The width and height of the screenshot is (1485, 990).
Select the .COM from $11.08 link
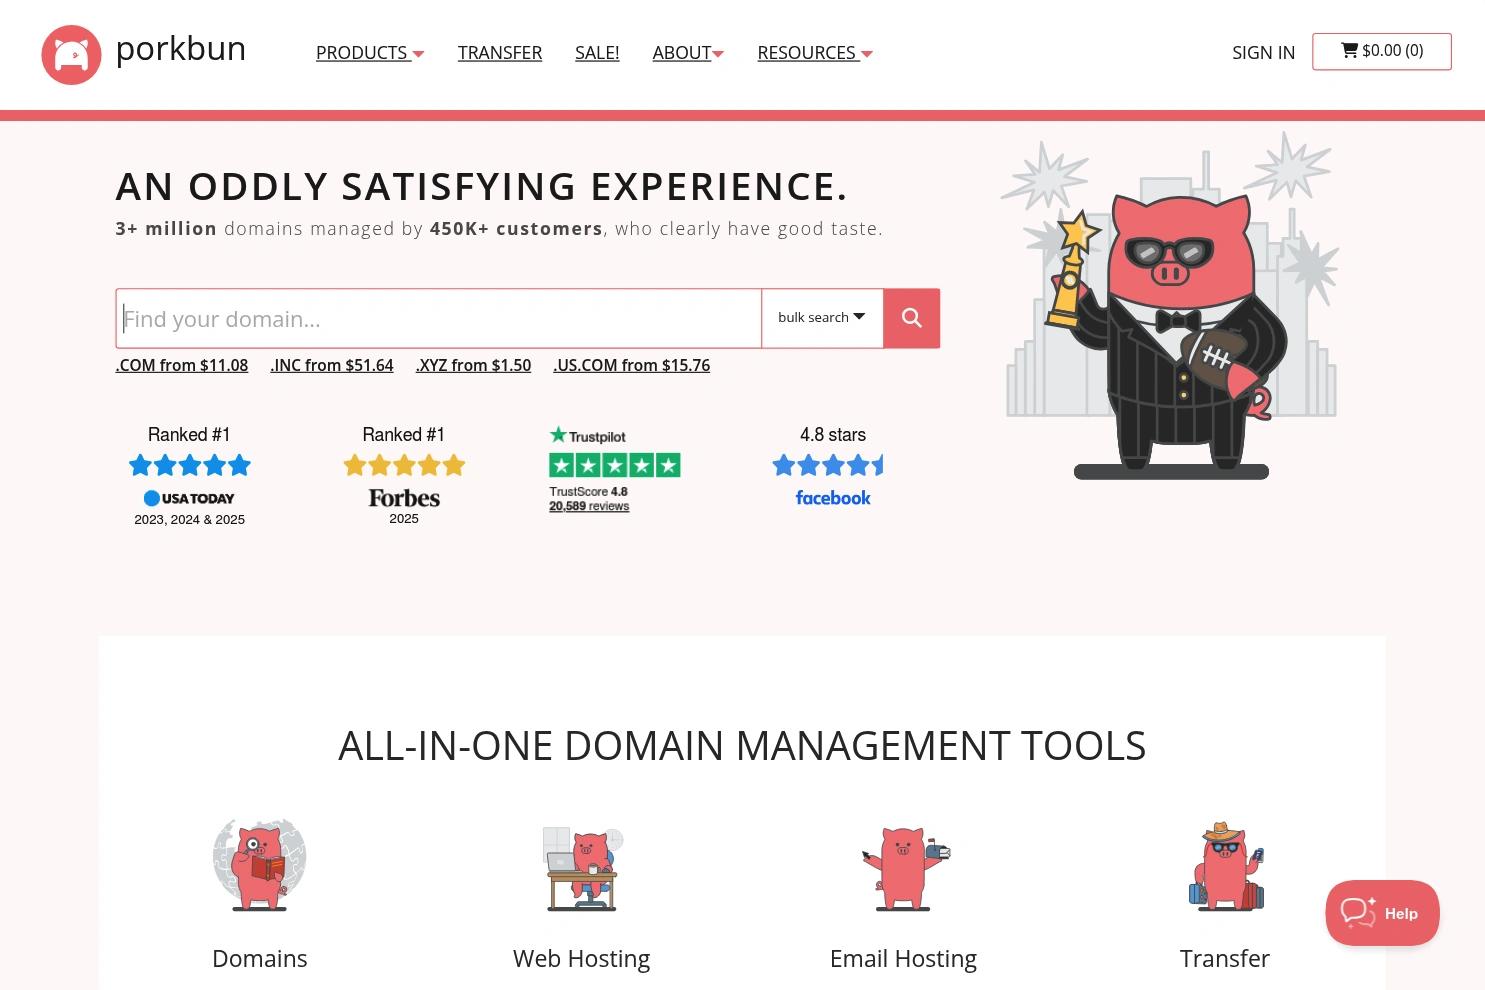(x=182, y=366)
